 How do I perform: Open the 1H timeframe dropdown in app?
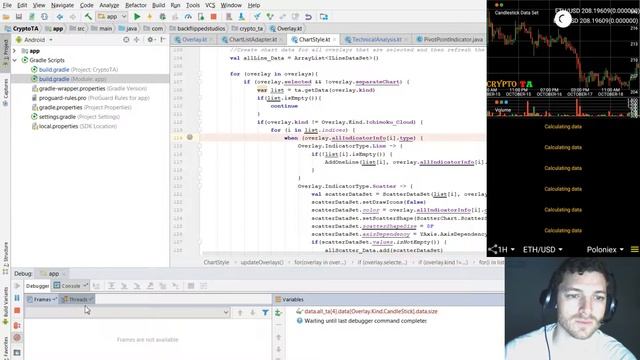pyautogui.click(x=506, y=249)
